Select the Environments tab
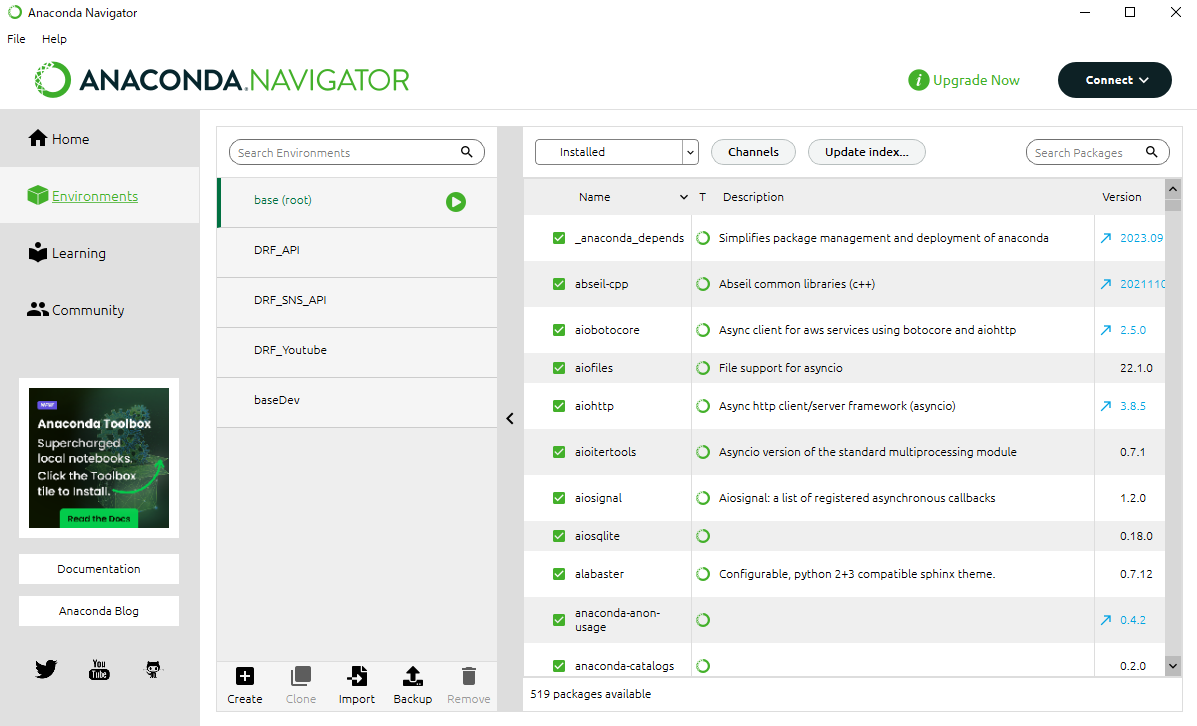 (99, 195)
